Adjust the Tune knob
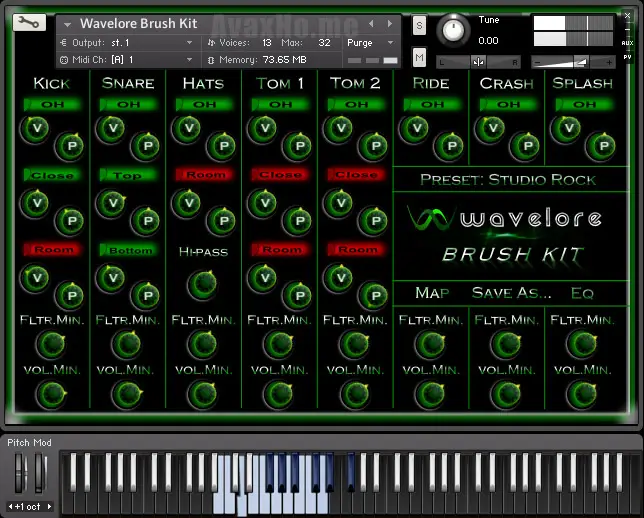Screen dimensions: 644x518 pyautogui.click(x=453, y=30)
